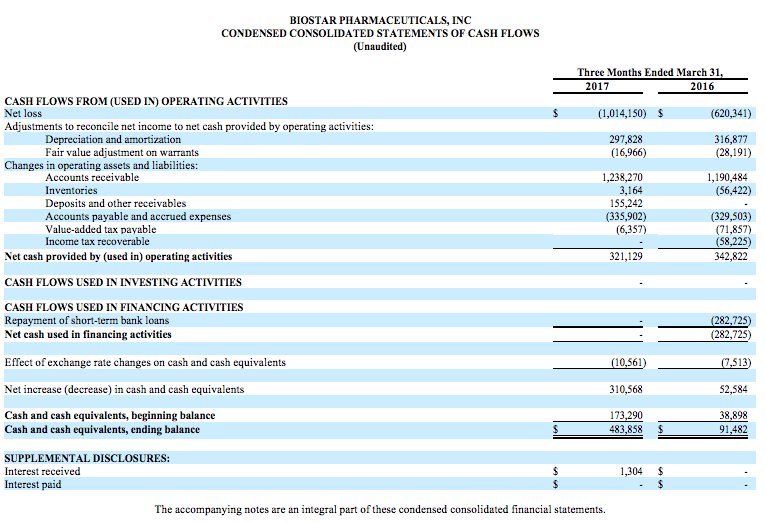766x523 pixels.
Task: Click the Depreciation and amortization label
Action: pyautogui.click(x=113, y=140)
